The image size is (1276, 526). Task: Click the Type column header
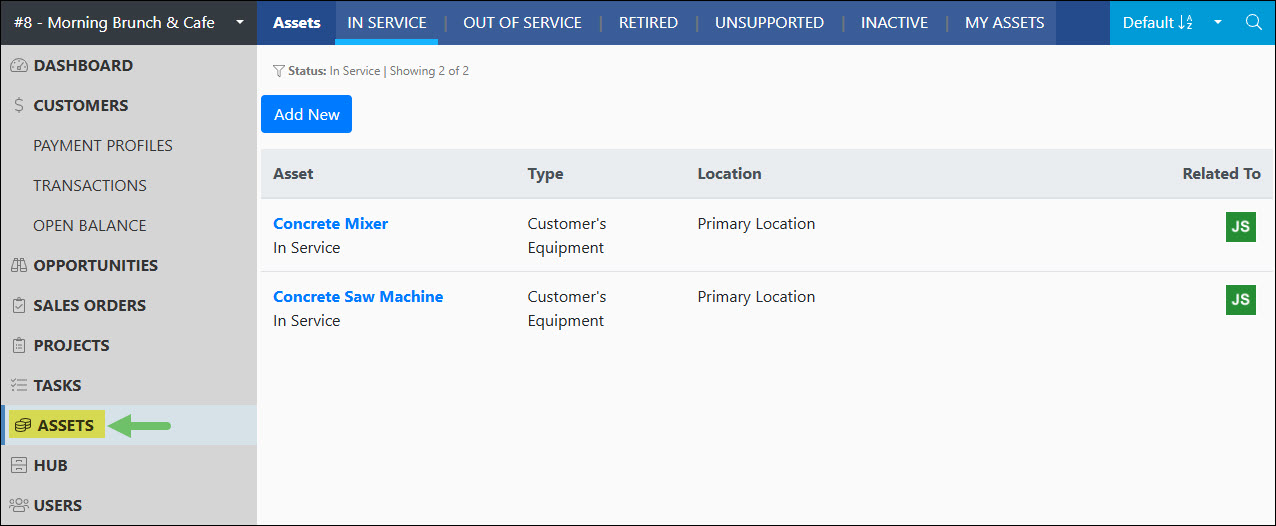(x=545, y=174)
